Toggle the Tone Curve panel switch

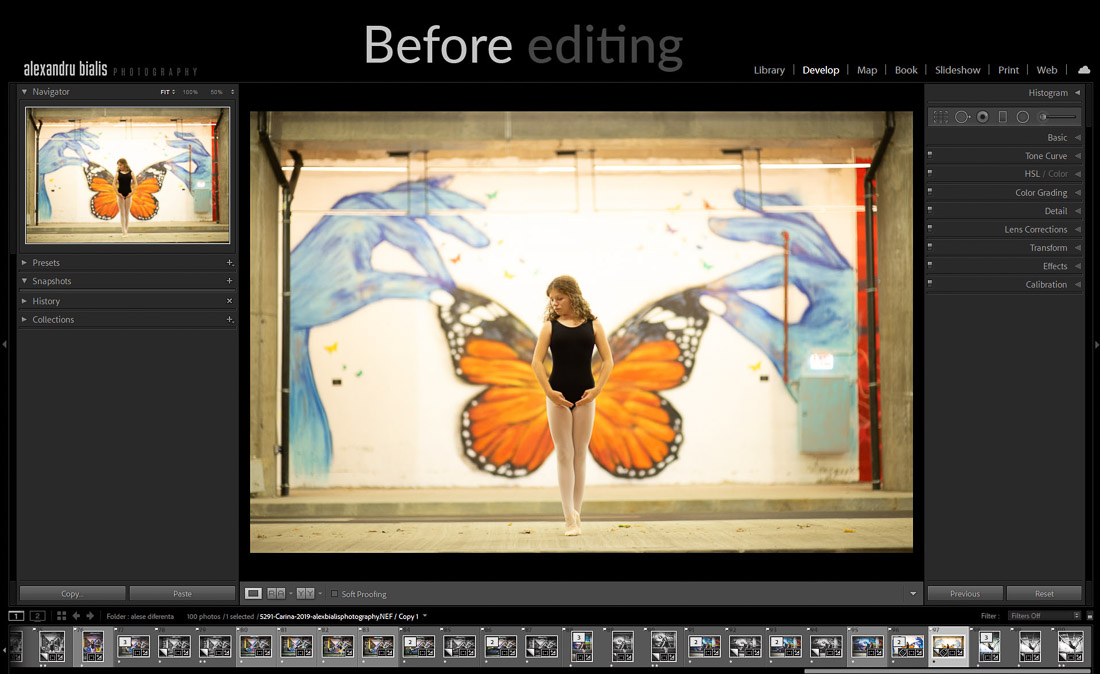coord(930,156)
